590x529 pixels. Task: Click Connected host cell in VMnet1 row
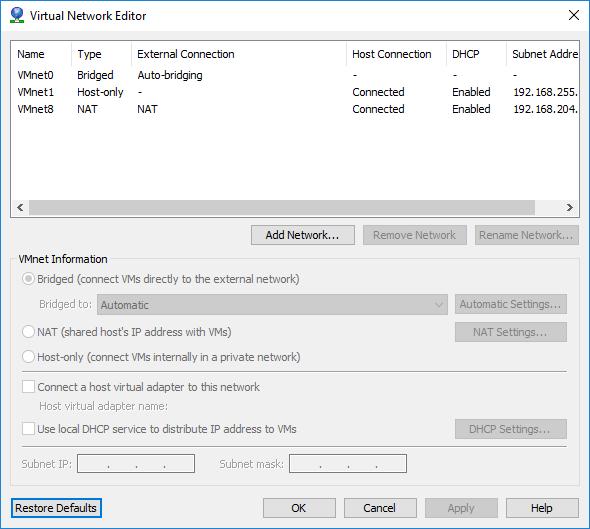click(378, 92)
